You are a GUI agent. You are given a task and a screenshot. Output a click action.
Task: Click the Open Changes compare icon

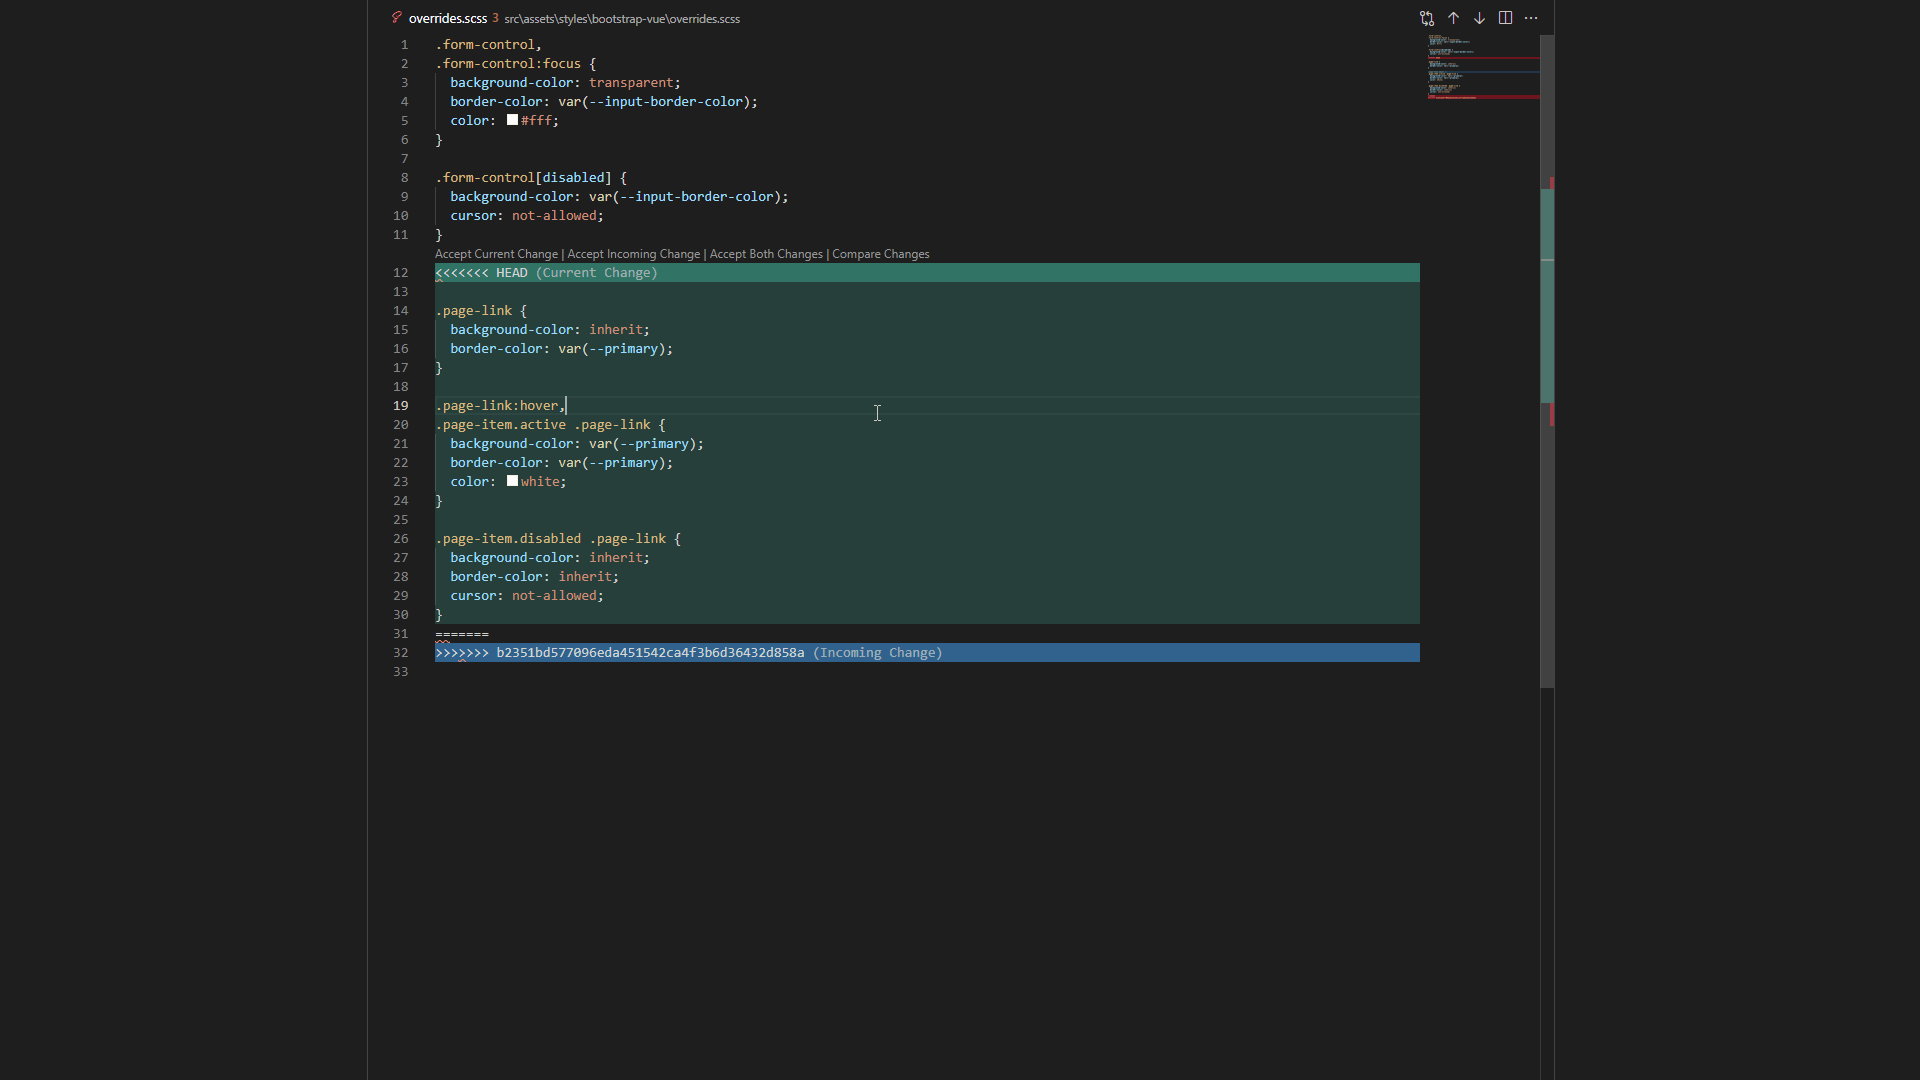1427,18
